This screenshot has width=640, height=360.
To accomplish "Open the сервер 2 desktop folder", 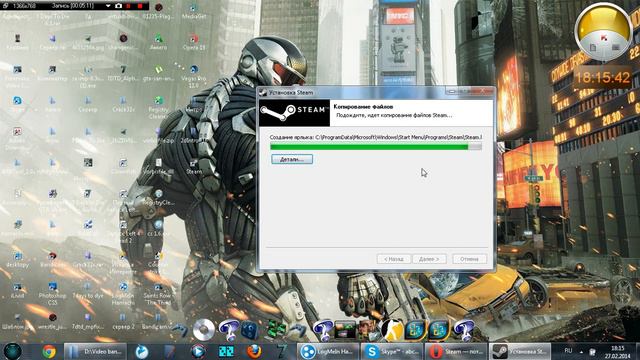I will pyautogui.click(x=123, y=321).
